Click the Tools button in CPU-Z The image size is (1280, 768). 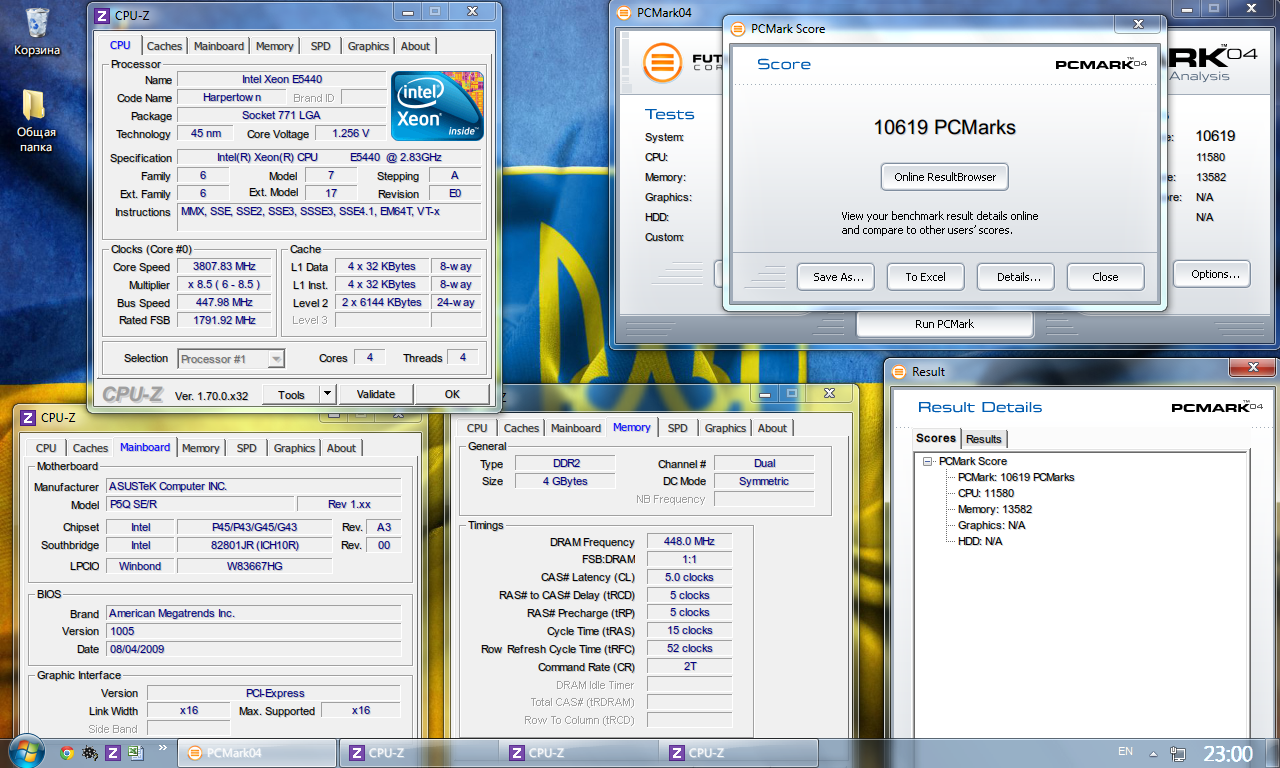(x=291, y=394)
